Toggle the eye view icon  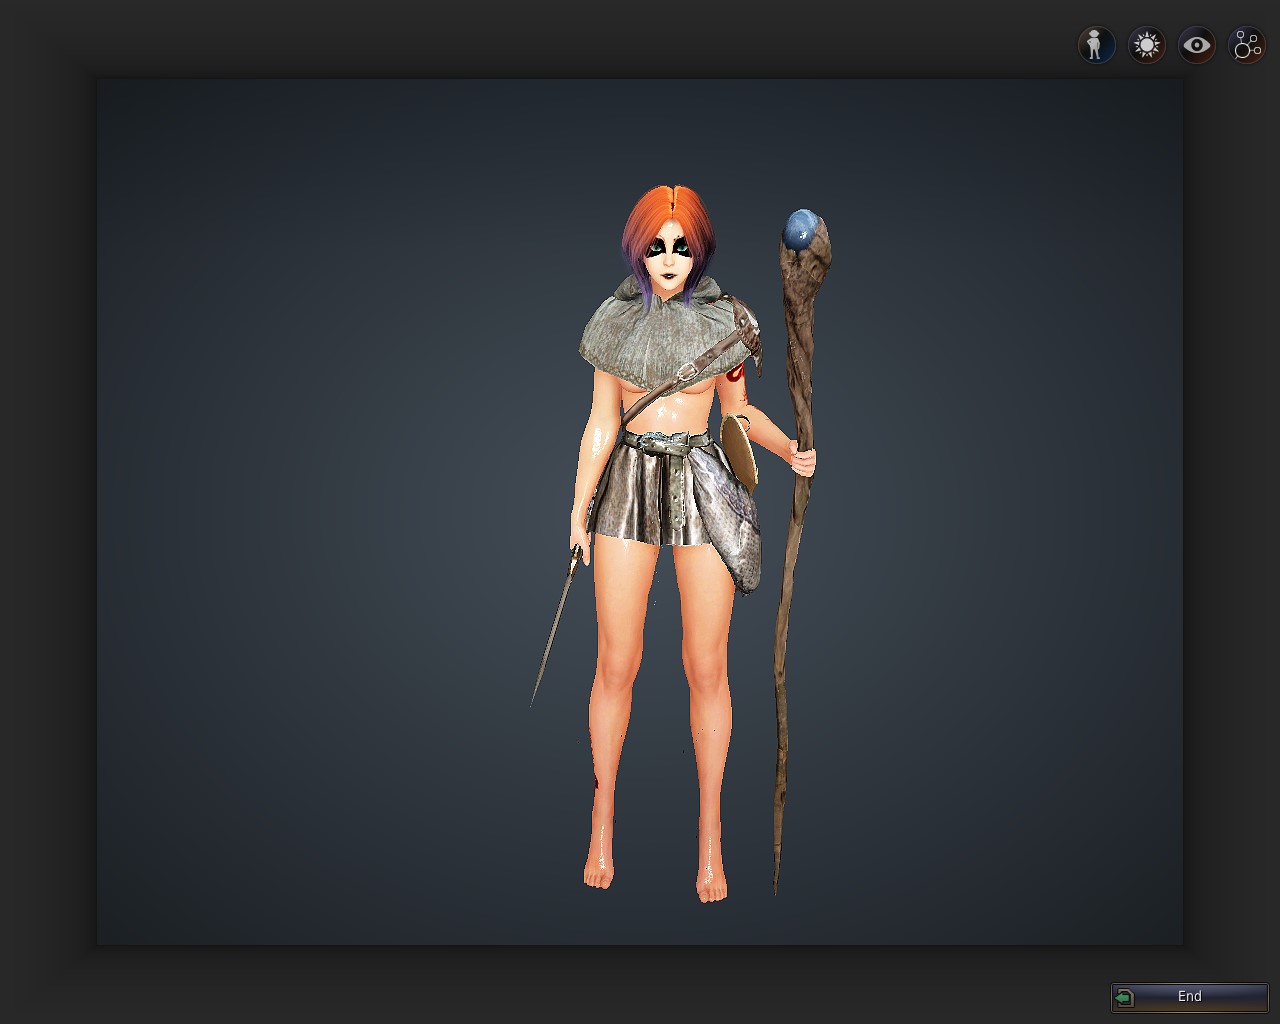tap(1196, 45)
